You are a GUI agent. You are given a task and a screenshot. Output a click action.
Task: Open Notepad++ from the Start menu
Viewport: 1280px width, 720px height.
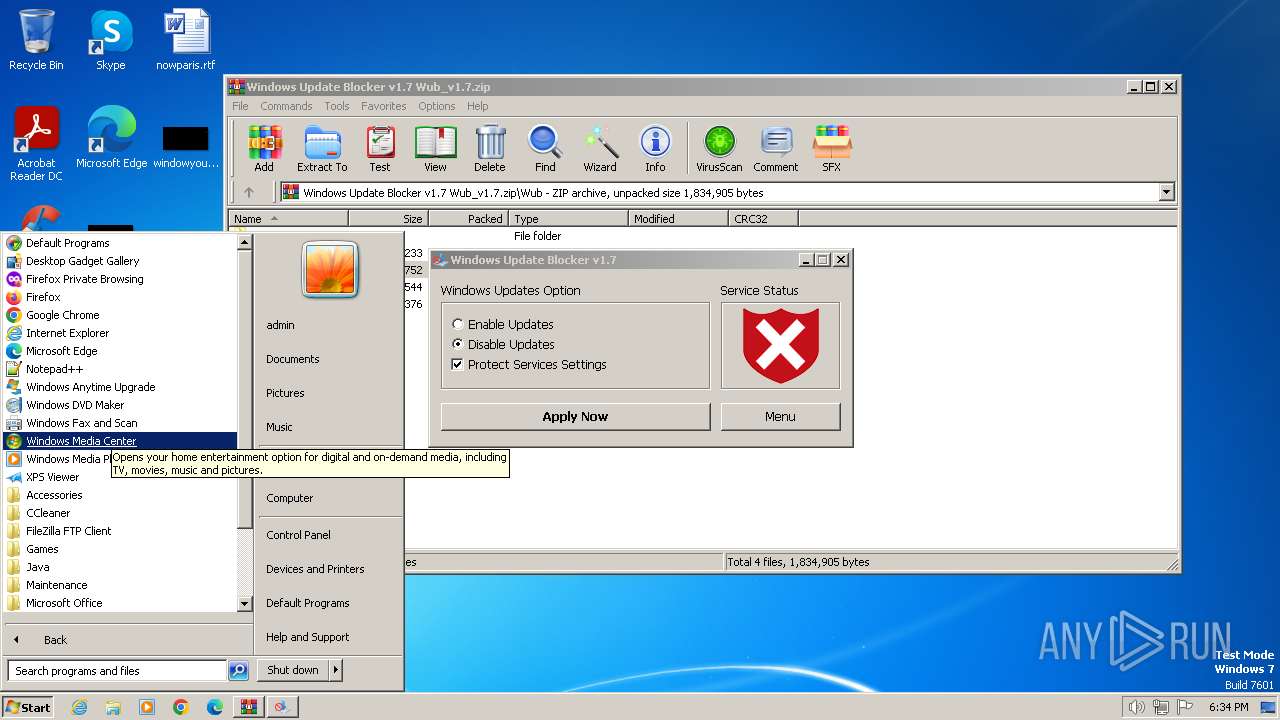[54, 369]
